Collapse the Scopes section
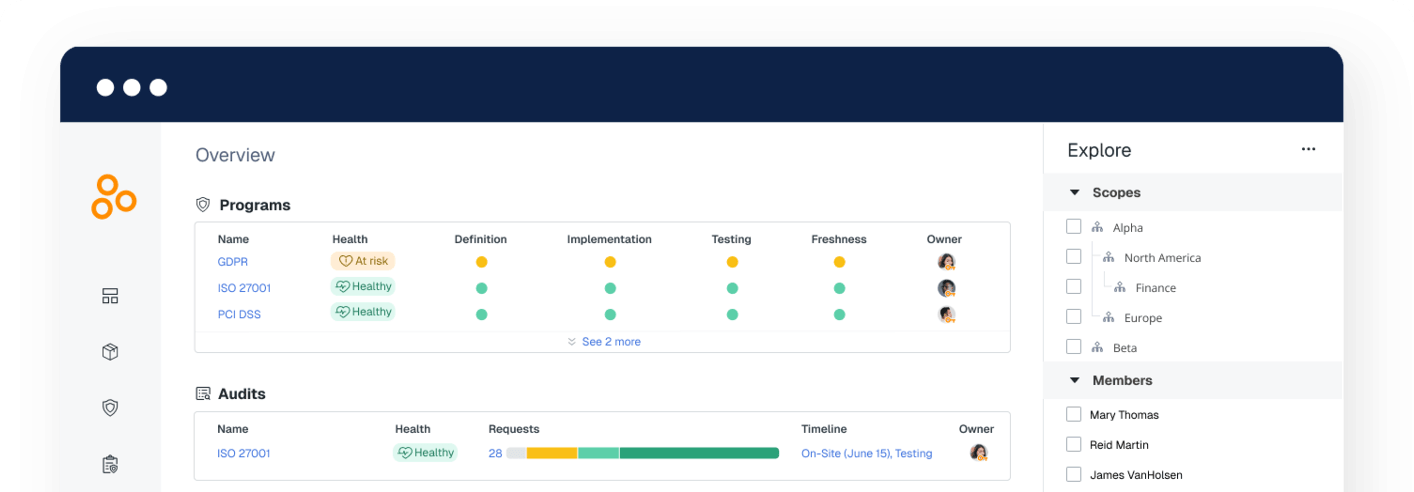Viewport: 1414px width, 492px height. point(1075,193)
